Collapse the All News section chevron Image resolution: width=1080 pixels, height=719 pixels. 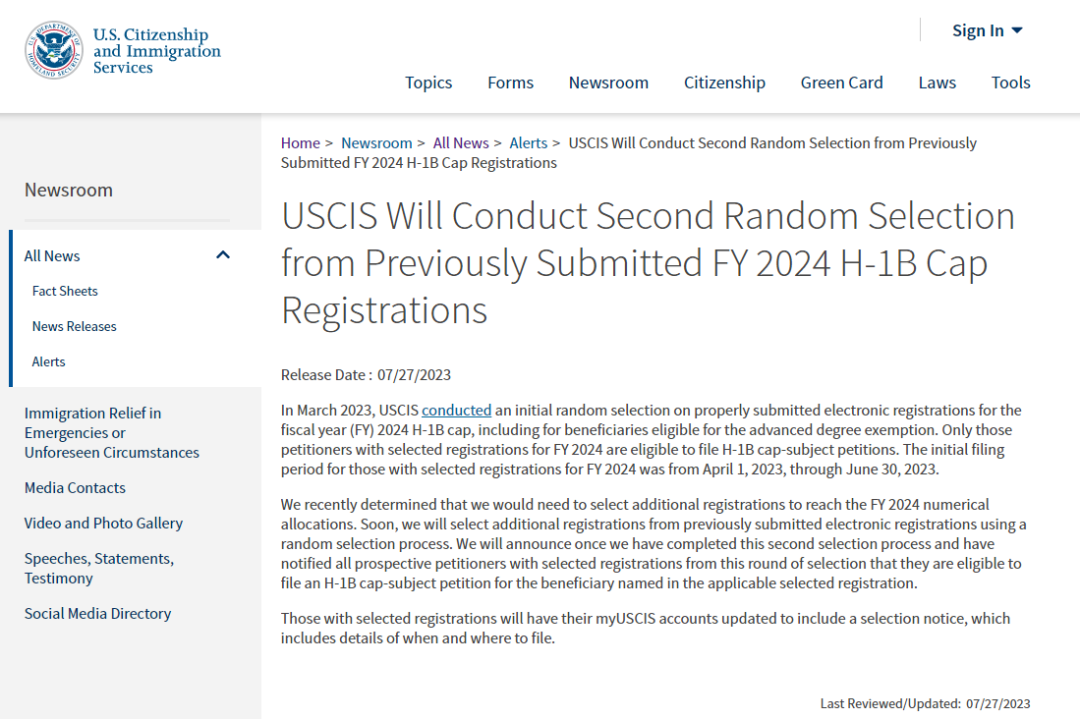click(x=222, y=256)
